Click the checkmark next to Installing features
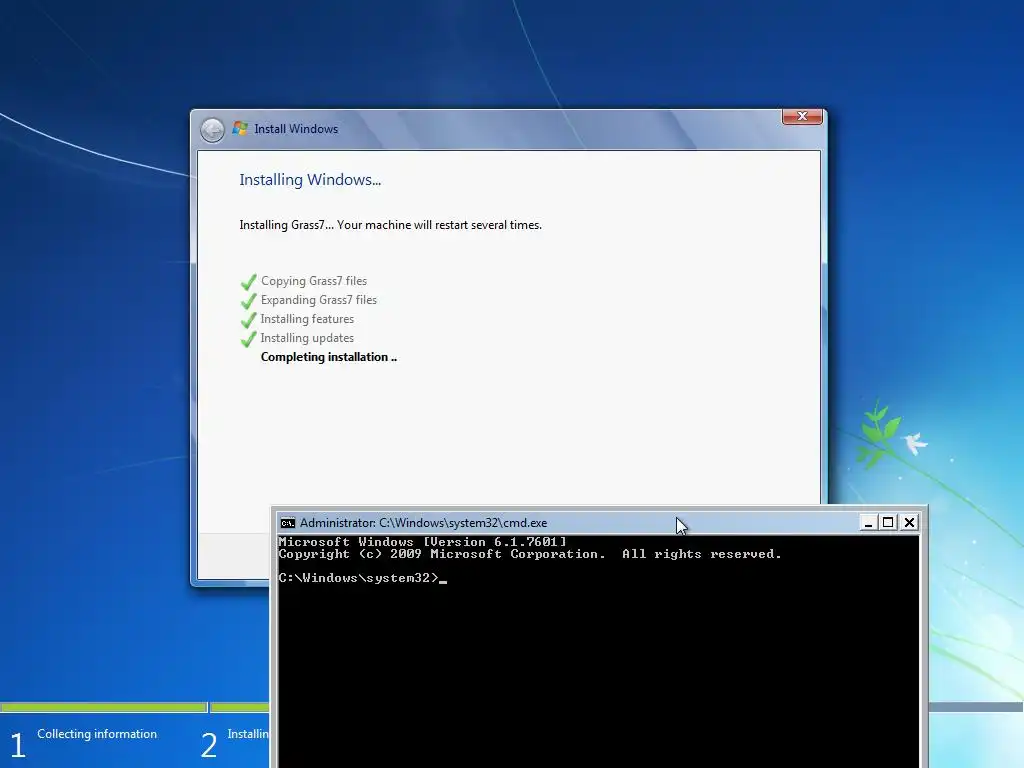The image size is (1024, 768). click(248, 320)
